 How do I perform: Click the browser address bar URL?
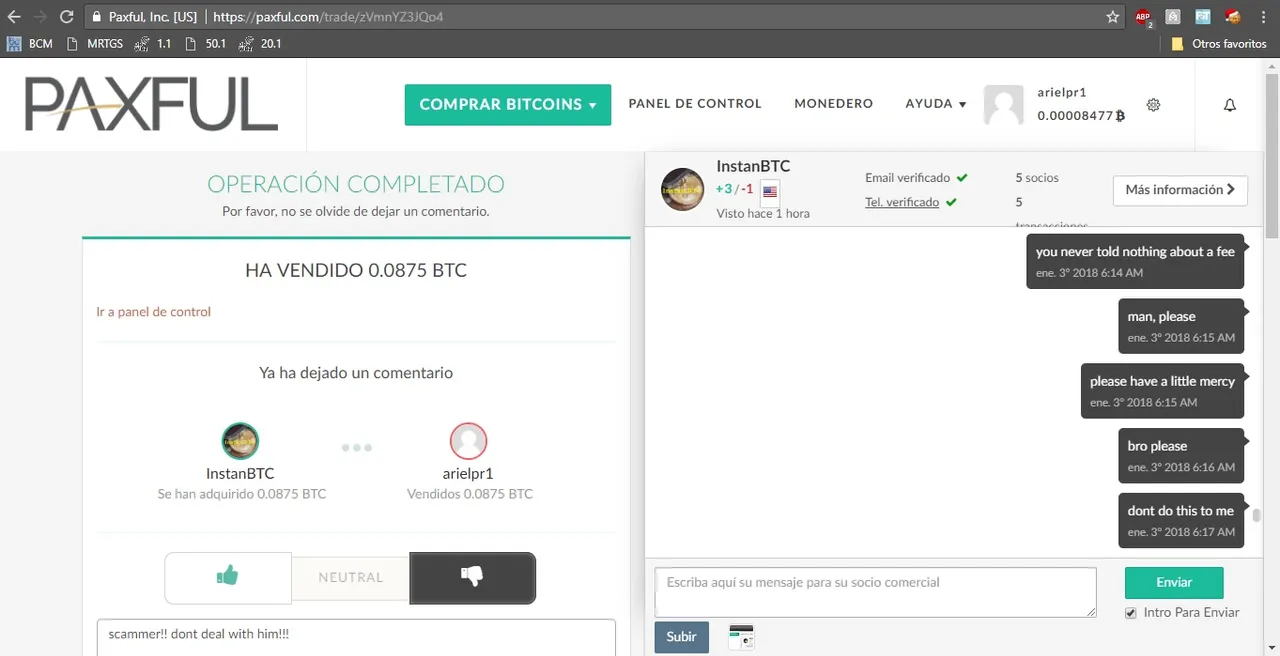(x=329, y=17)
